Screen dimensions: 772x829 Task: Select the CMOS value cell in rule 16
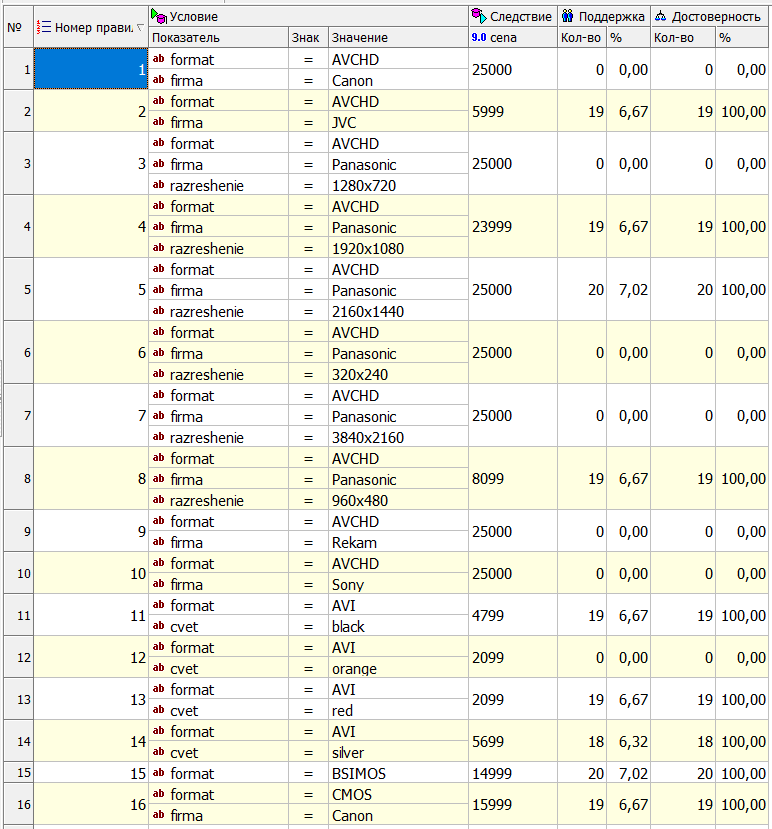click(x=398, y=794)
